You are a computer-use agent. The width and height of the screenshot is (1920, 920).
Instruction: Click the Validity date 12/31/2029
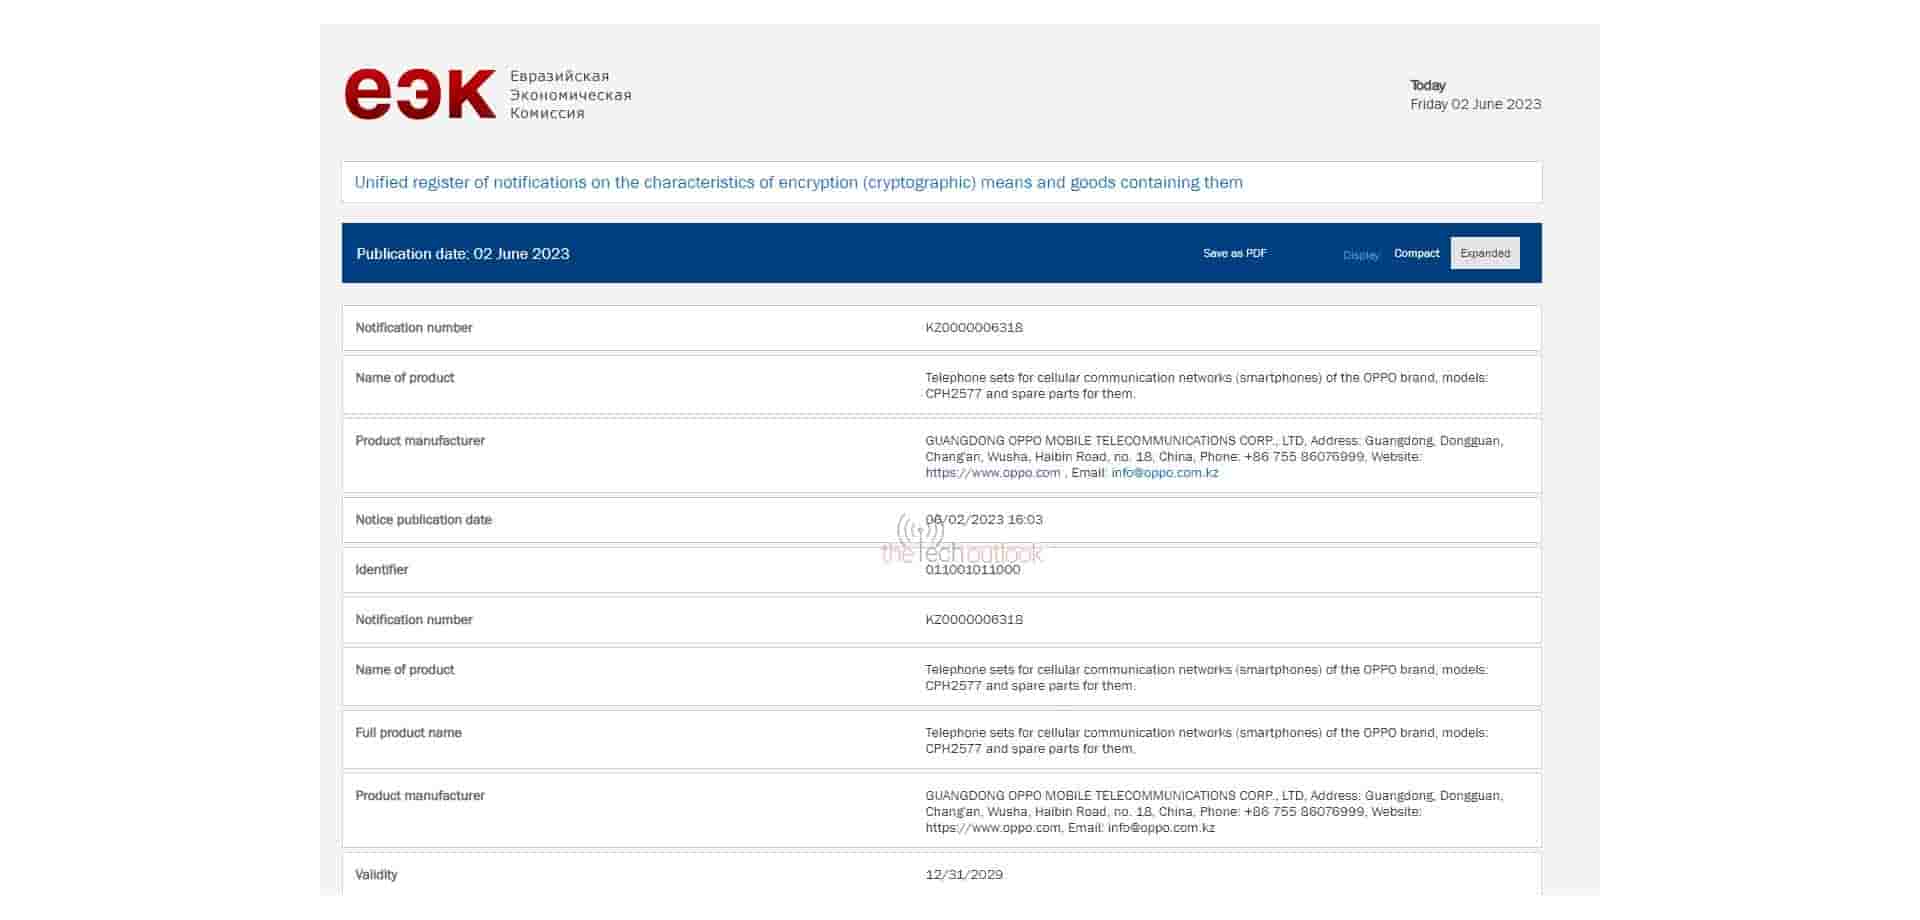pos(963,875)
